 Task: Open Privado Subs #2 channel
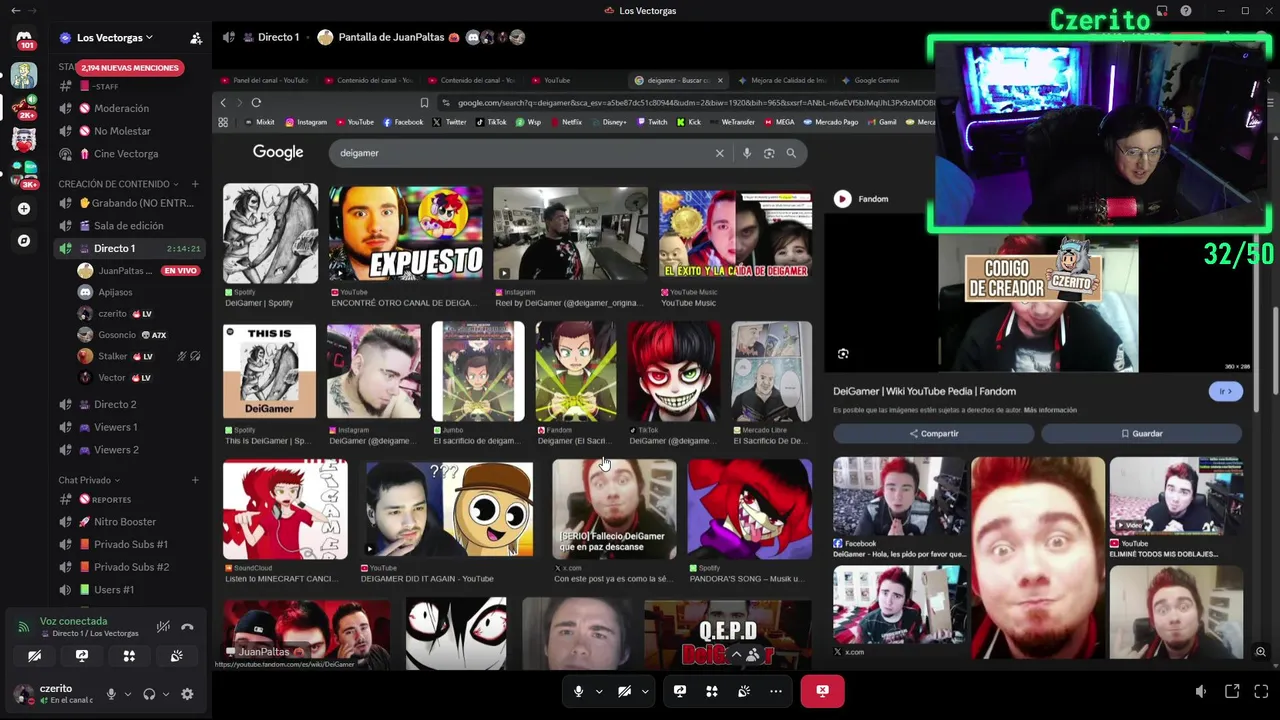pos(130,567)
